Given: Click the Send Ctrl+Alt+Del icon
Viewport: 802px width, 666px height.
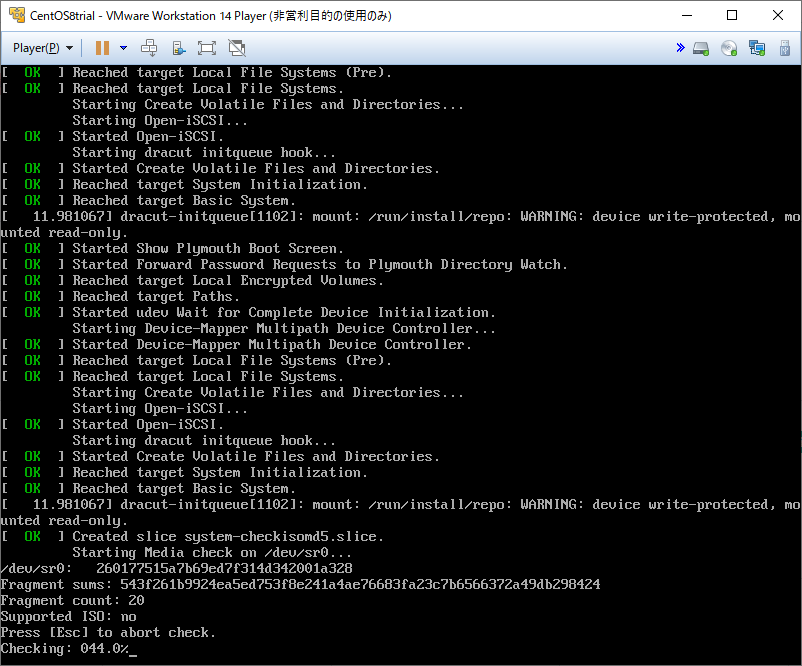Looking at the screenshot, I should 149,48.
